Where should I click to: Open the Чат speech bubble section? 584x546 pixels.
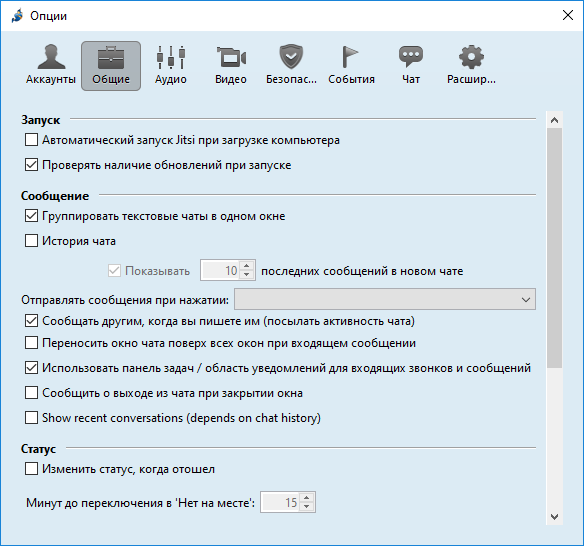click(411, 66)
